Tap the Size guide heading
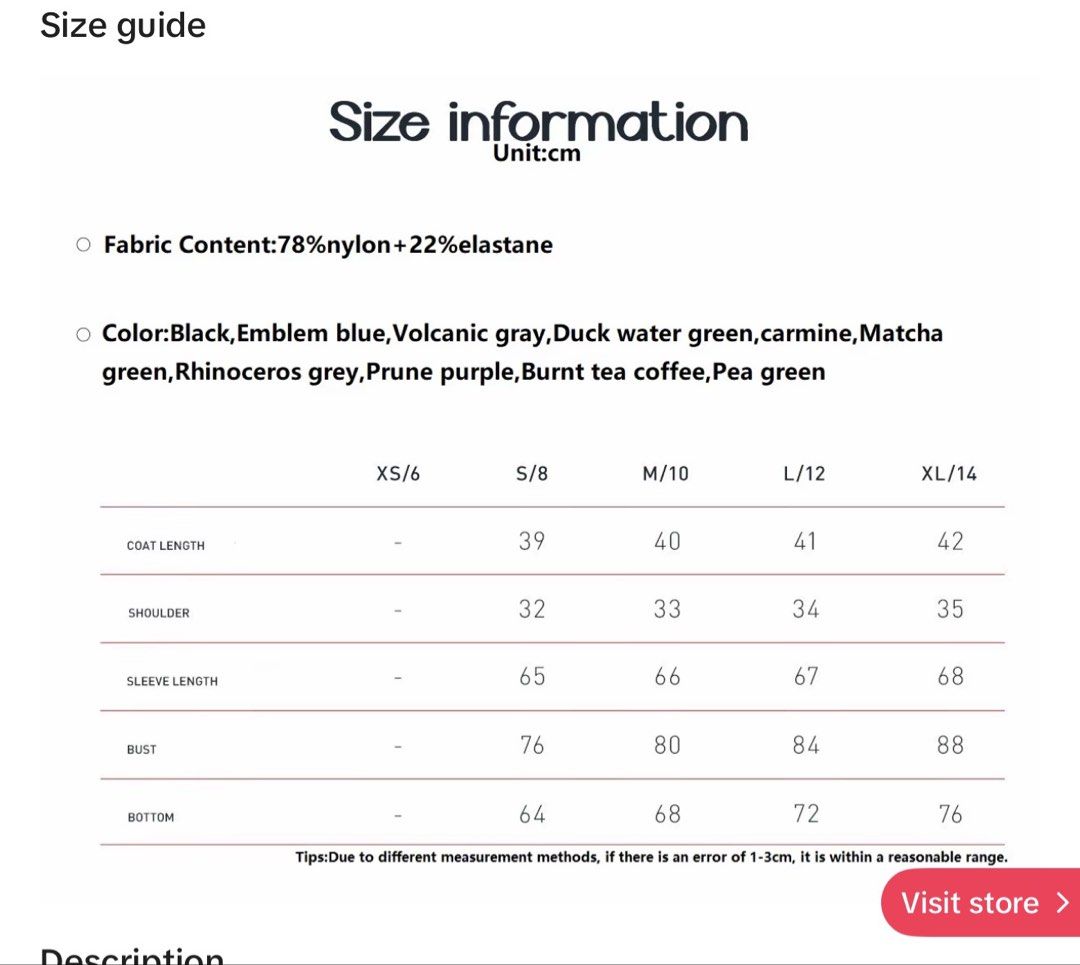Image resolution: width=1080 pixels, height=965 pixels. tap(123, 26)
